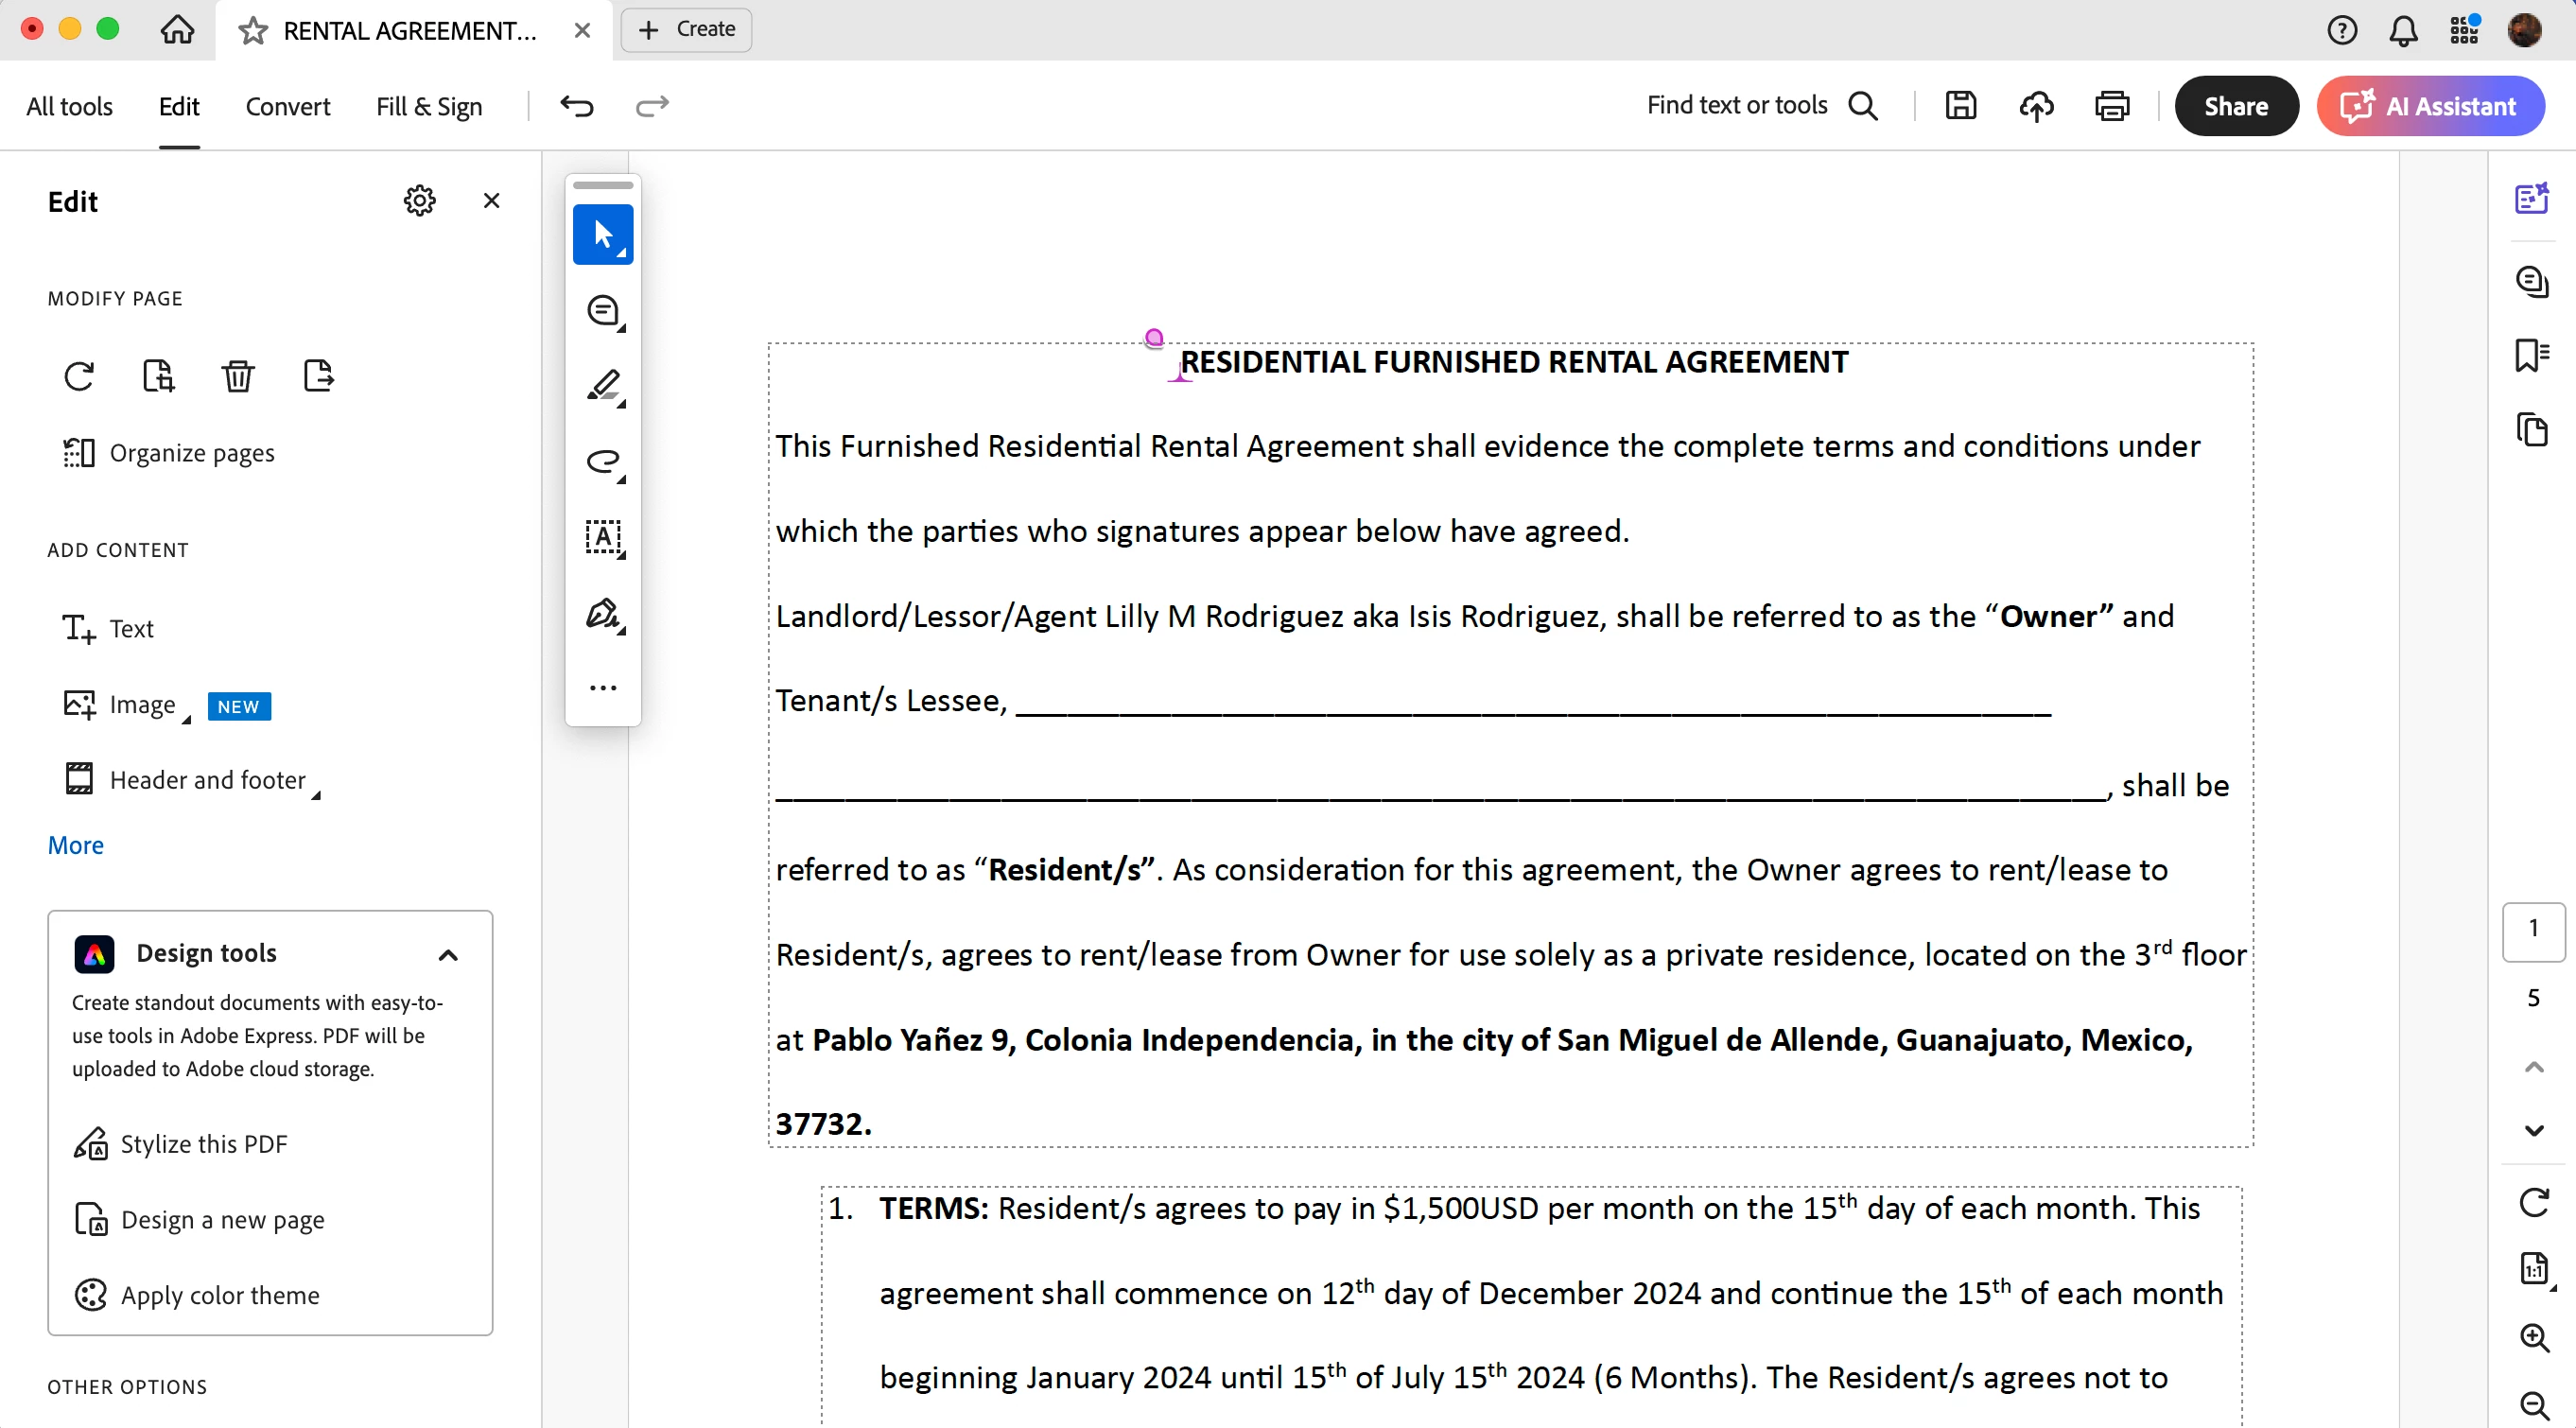Select the text box recognition tool
The image size is (2576, 1428).
coord(603,537)
